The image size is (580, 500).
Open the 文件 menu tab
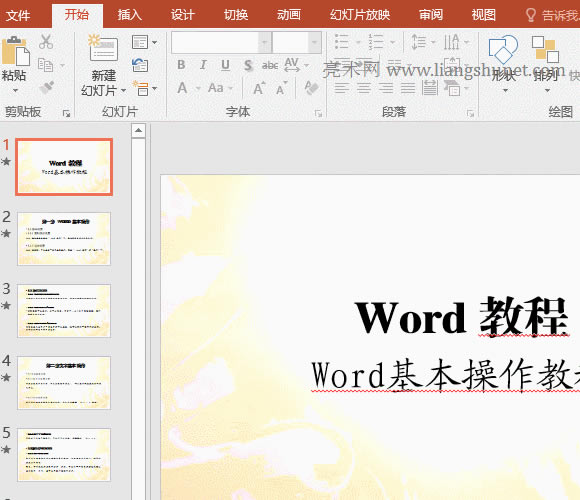click(18, 15)
